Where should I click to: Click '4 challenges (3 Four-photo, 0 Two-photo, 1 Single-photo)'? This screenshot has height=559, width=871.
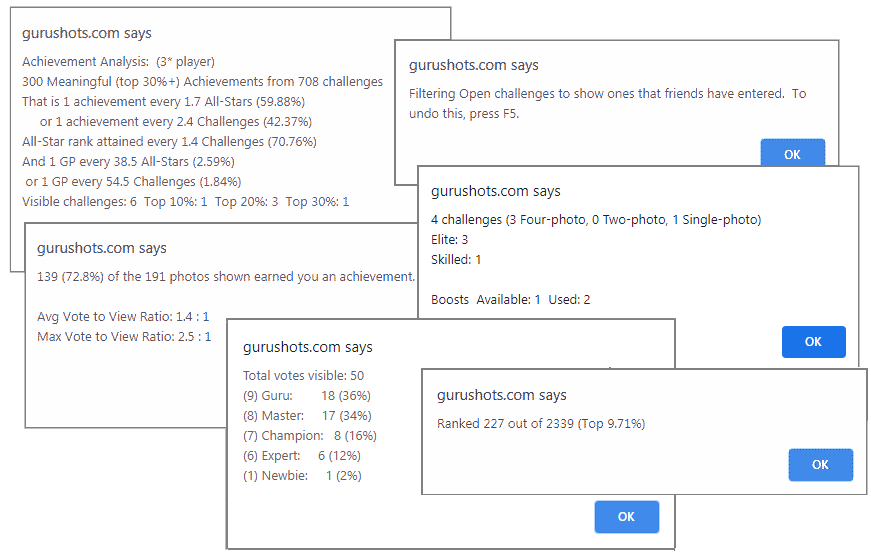[x=596, y=220]
